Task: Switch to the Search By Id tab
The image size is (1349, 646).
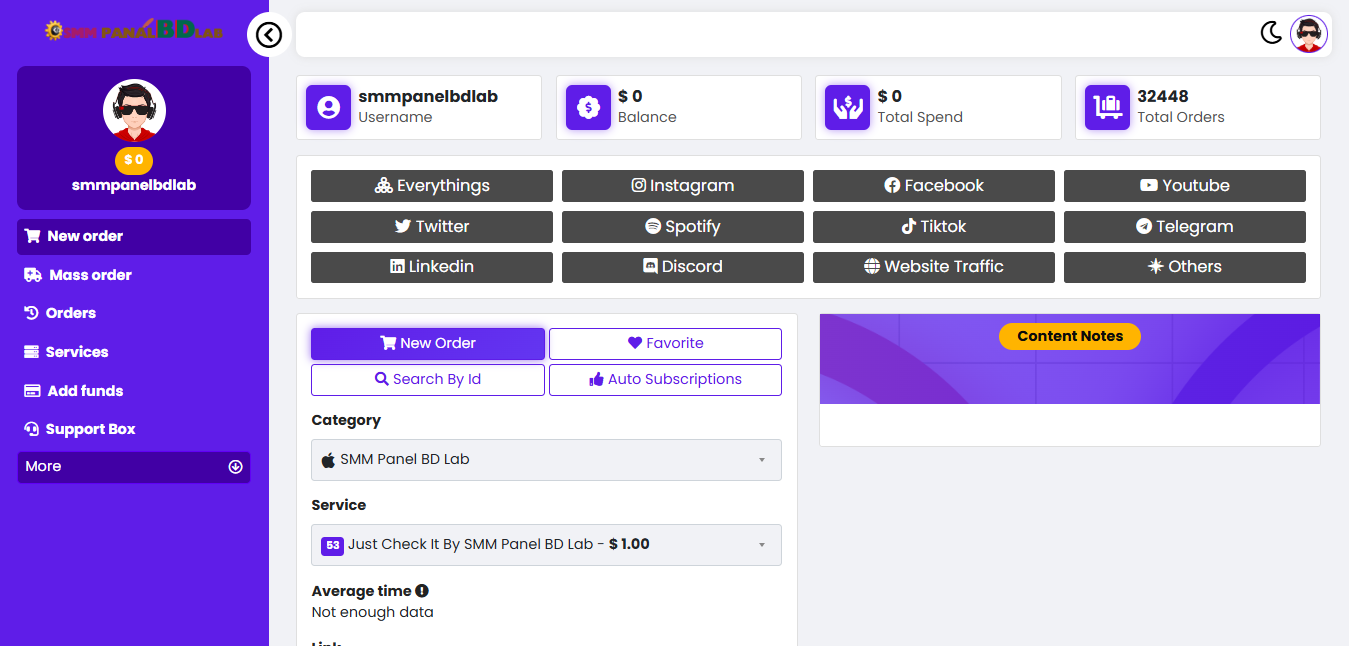Action: point(427,380)
